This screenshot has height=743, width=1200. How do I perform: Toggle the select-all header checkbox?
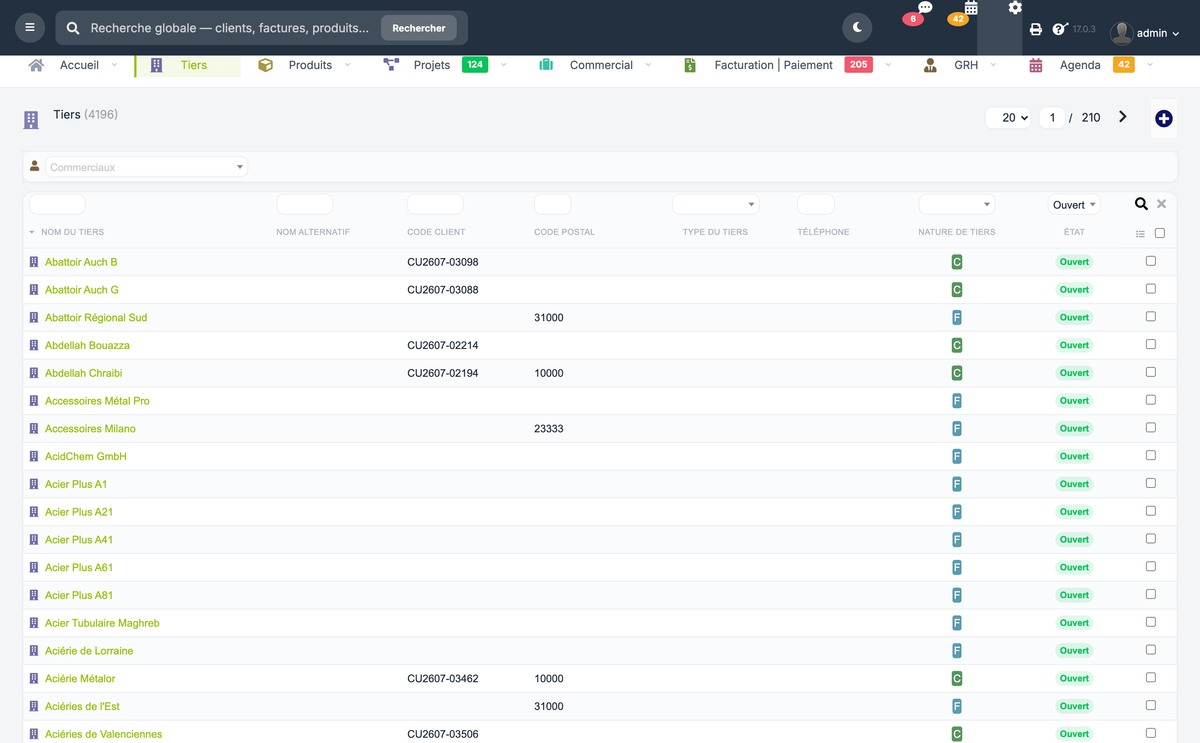click(x=1160, y=233)
